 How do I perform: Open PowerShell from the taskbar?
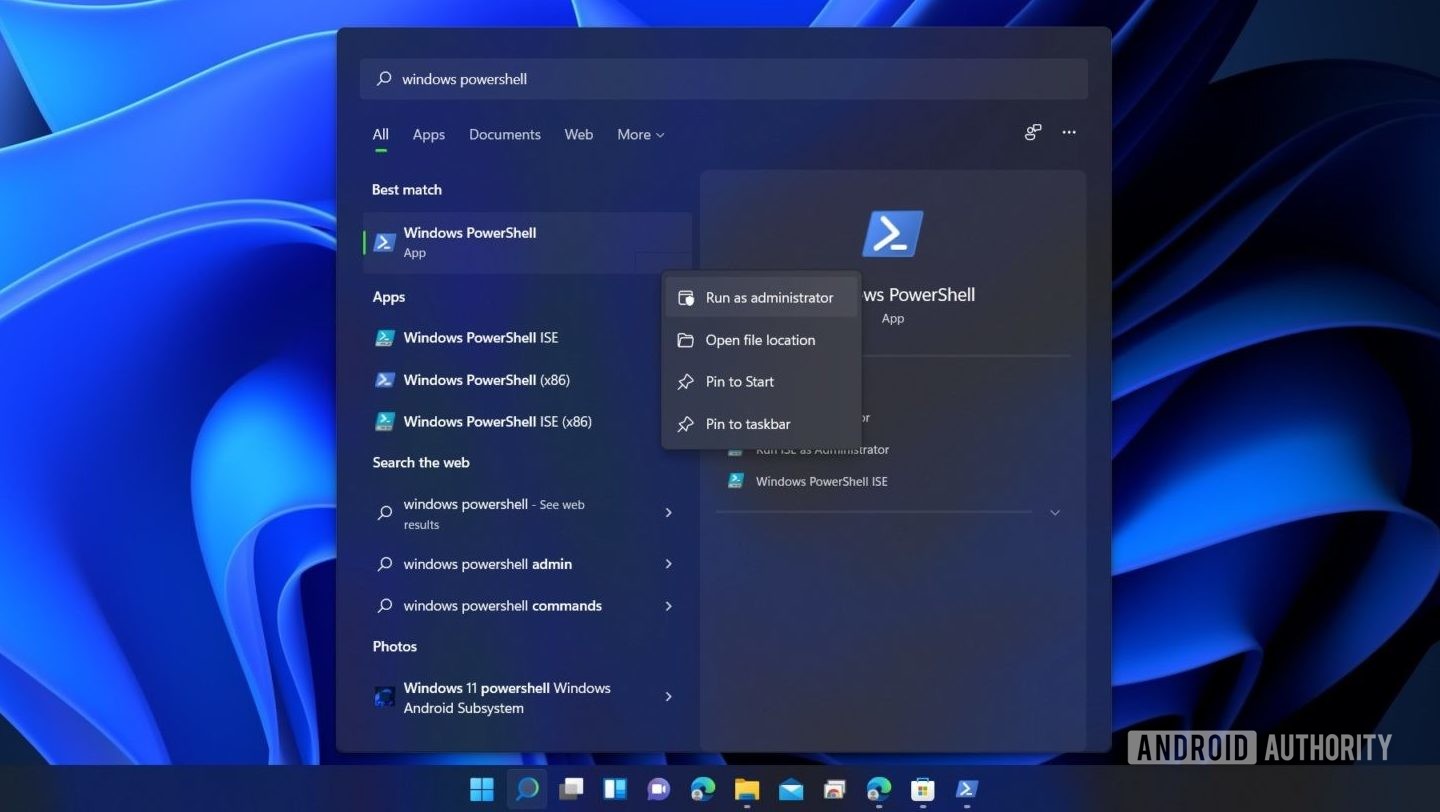pos(966,789)
